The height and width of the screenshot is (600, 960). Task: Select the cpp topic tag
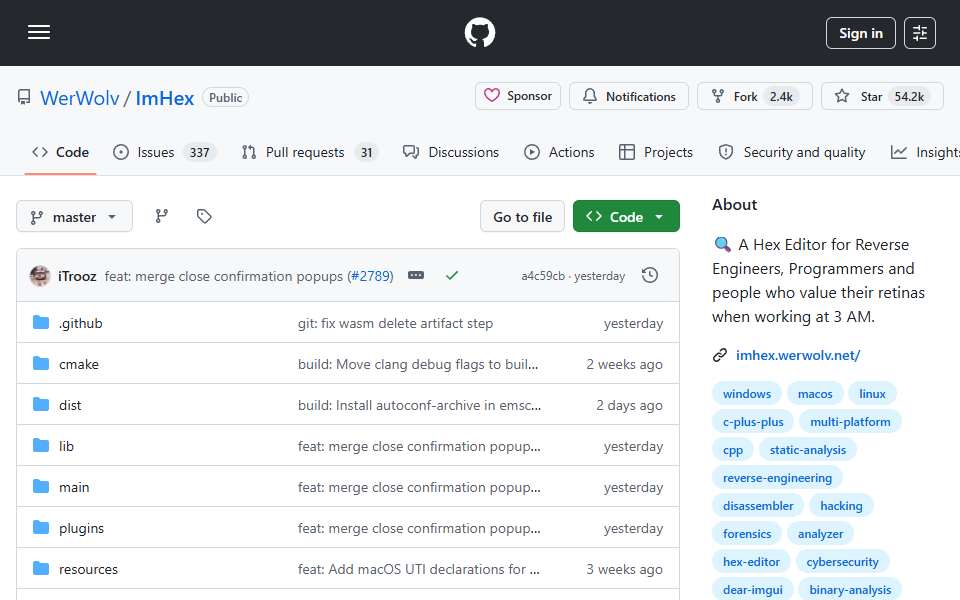(732, 450)
